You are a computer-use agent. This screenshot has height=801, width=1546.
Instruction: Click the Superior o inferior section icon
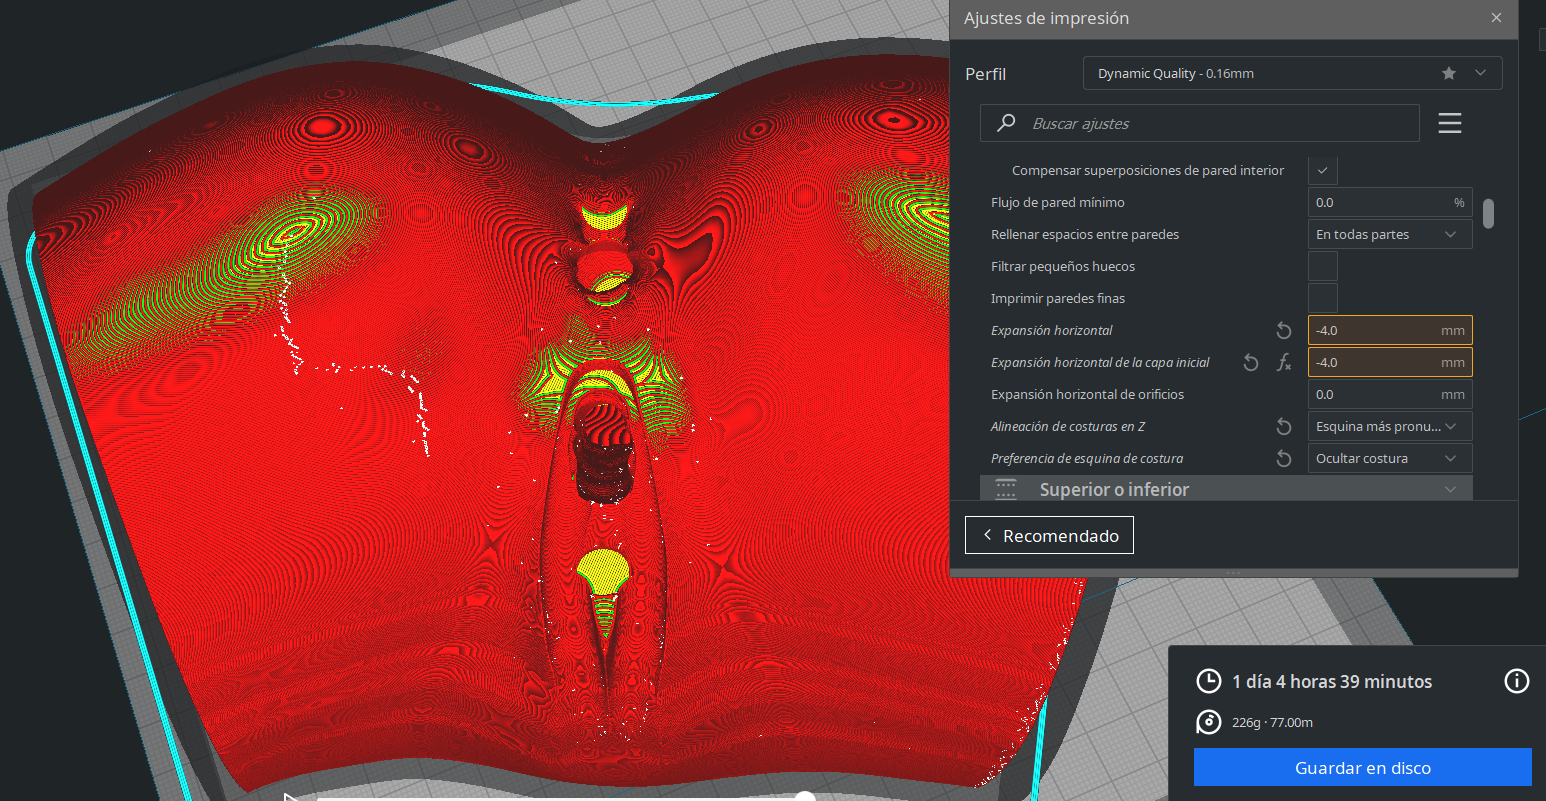[1006, 489]
